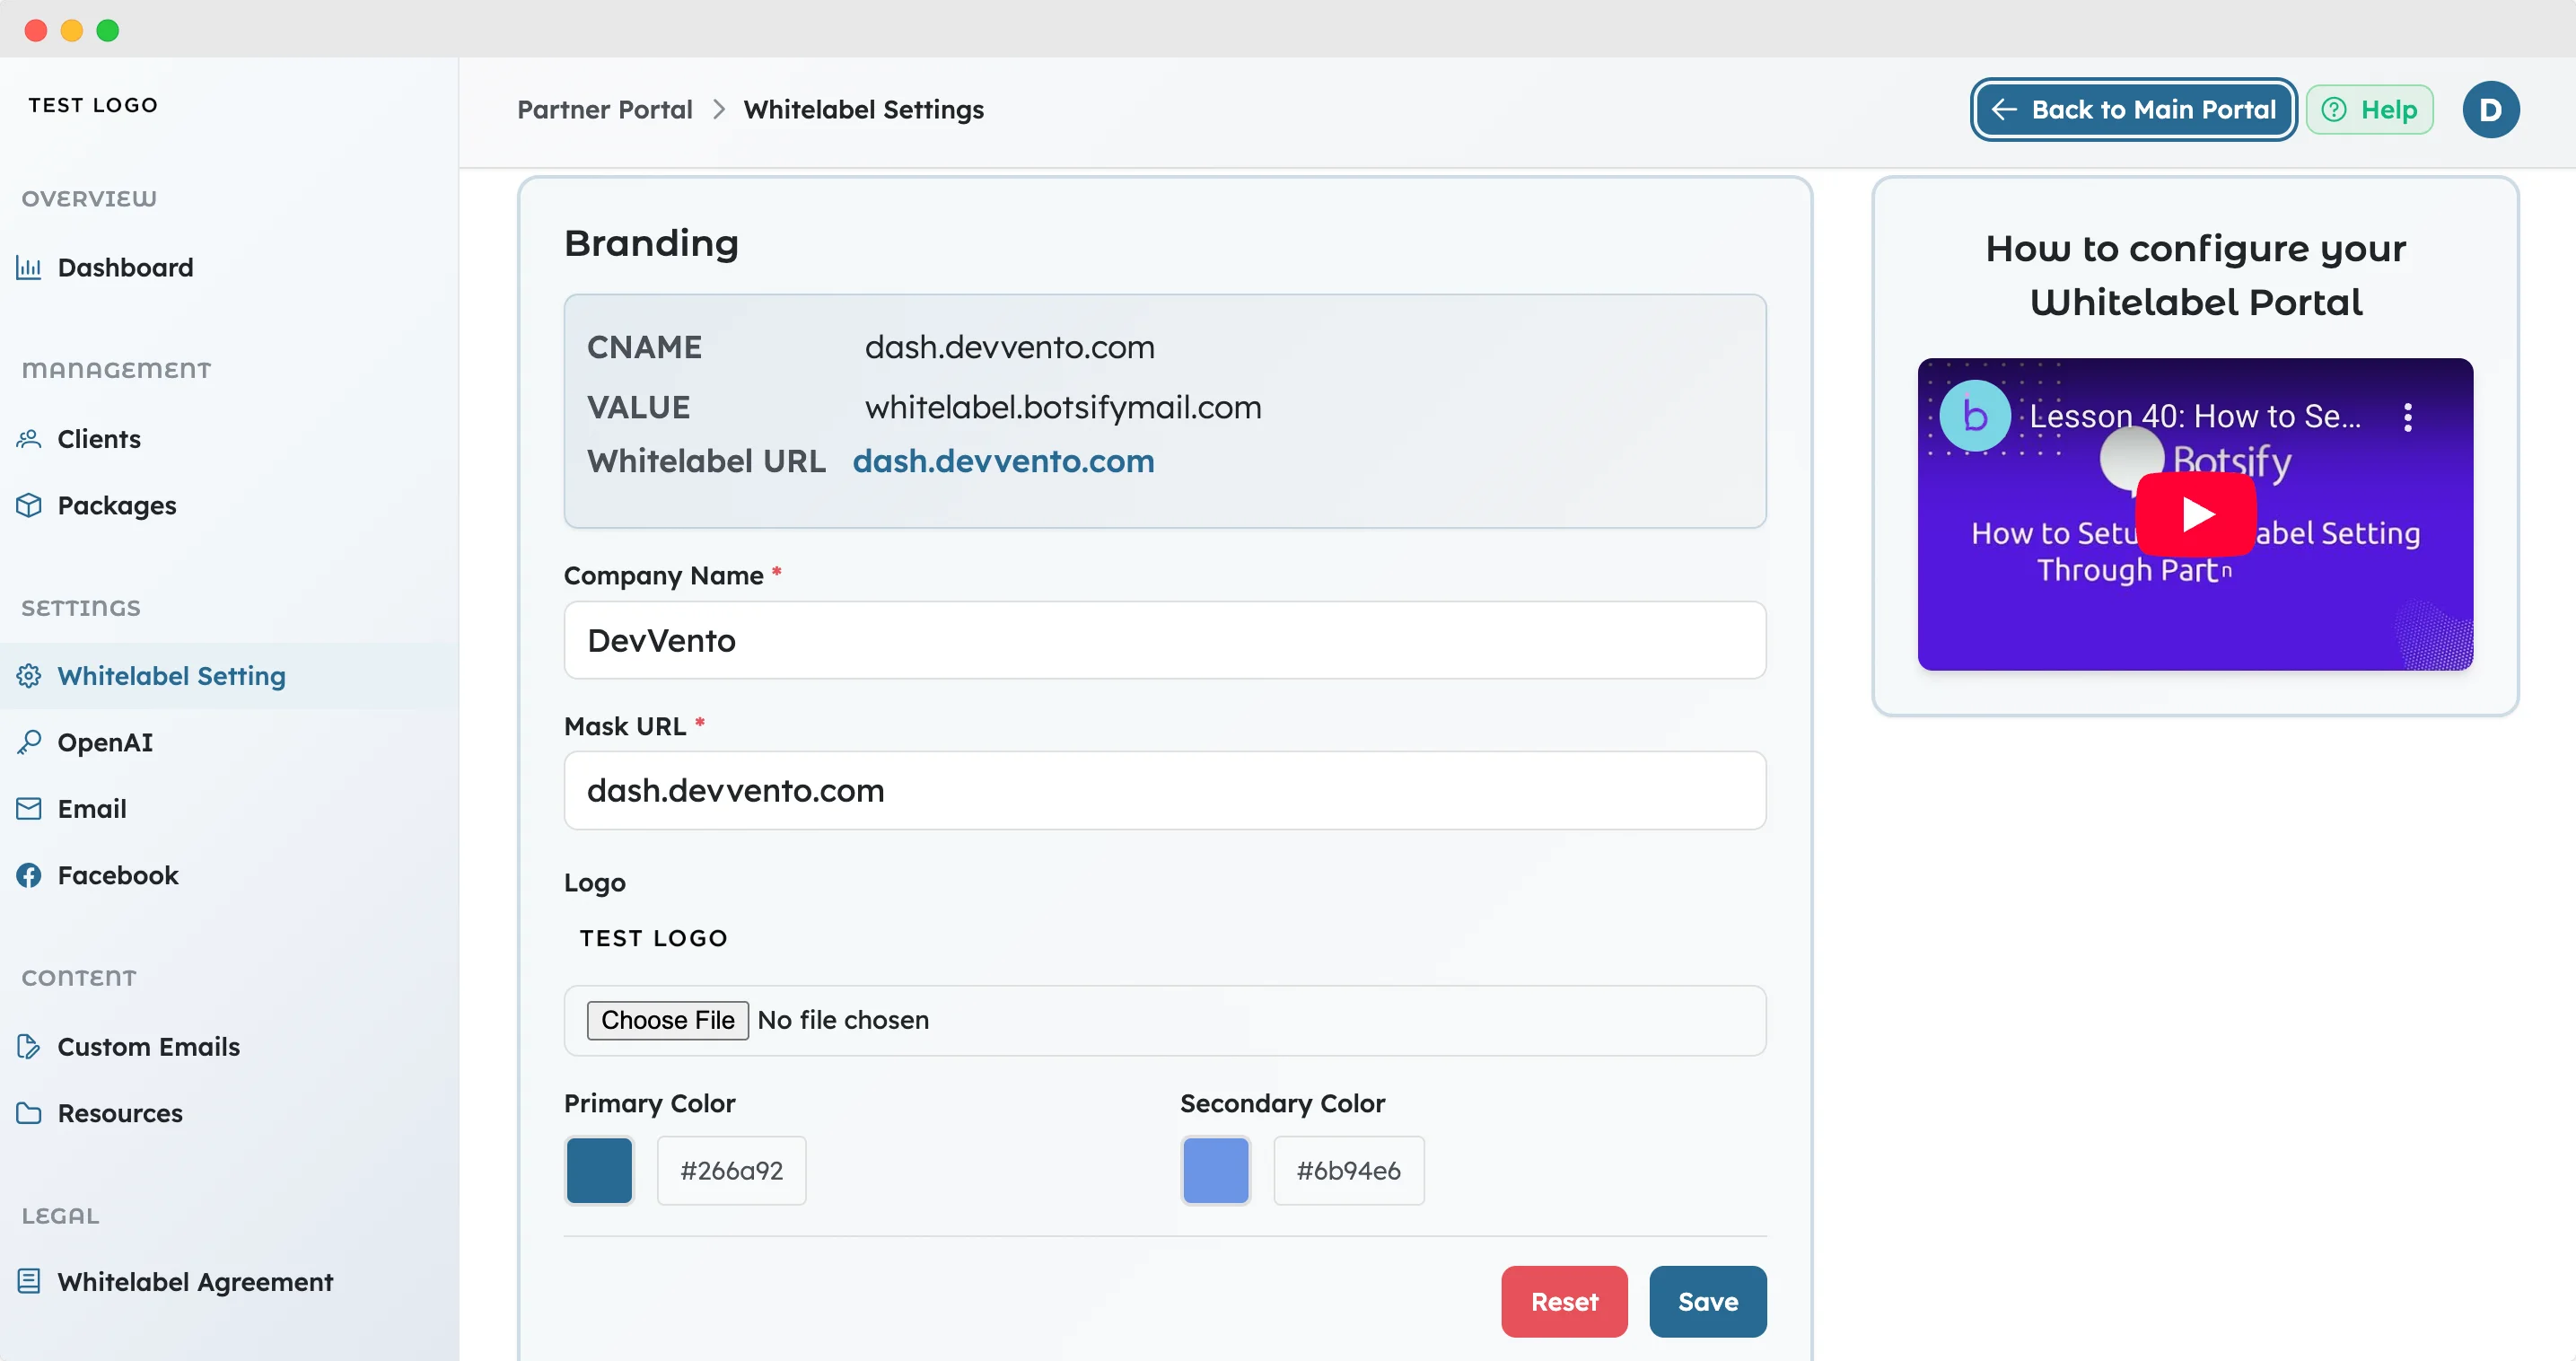Viewport: 2576px width, 1361px height.
Task: Open the Secondary Color swatch picker
Action: [x=1215, y=1170]
